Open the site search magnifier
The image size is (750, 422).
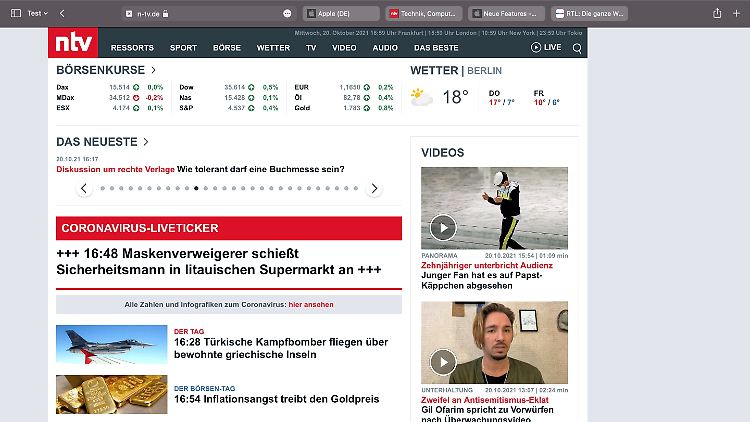click(577, 48)
